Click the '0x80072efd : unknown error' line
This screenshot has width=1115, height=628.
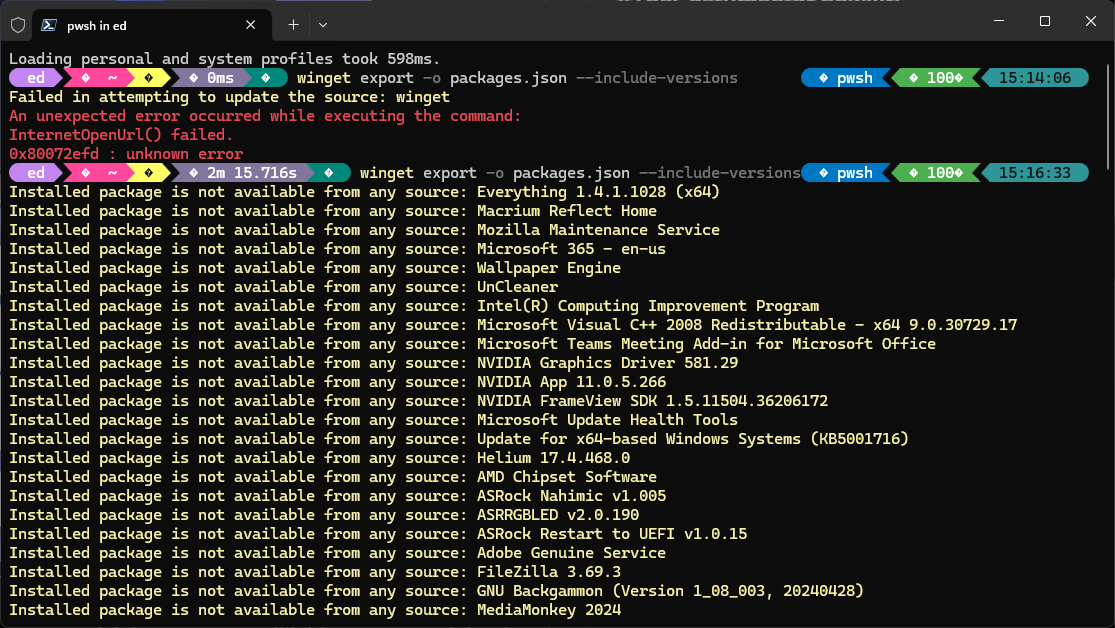point(126,154)
